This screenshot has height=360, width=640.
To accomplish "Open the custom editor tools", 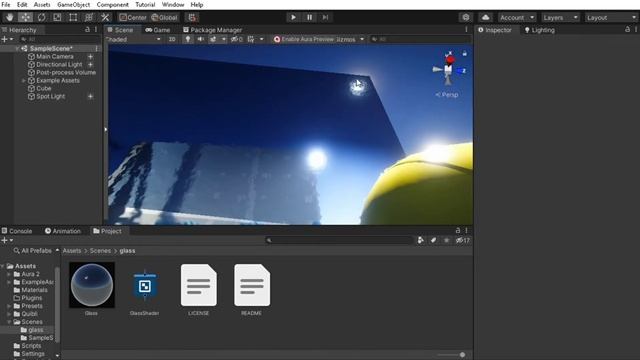I will (105, 17).
